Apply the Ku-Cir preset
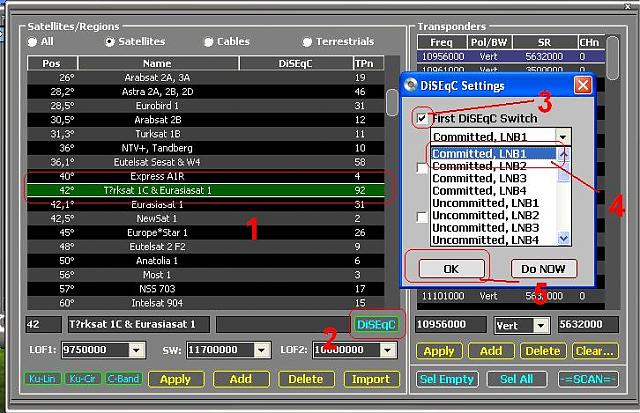640x413 pixels. point(82,379)
